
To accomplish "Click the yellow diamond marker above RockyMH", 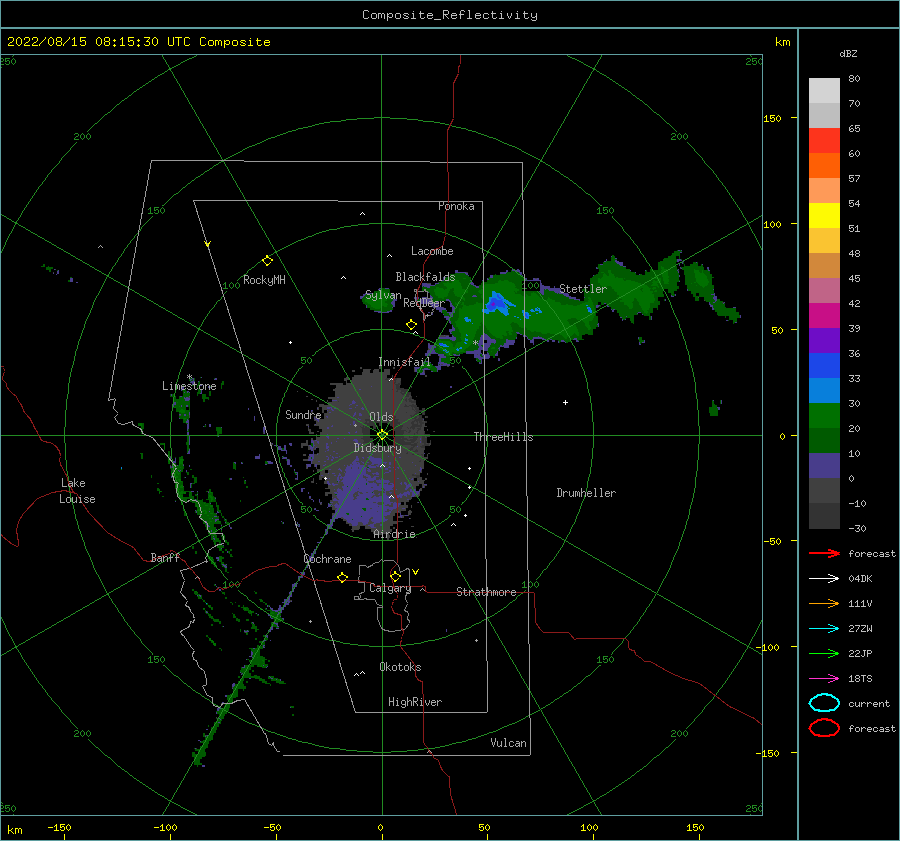I will (x=267, y=261).
